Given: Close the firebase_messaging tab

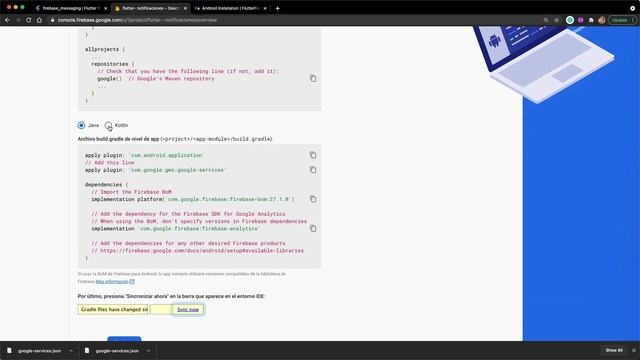Looking at the screenshot, I should point(106,8).
